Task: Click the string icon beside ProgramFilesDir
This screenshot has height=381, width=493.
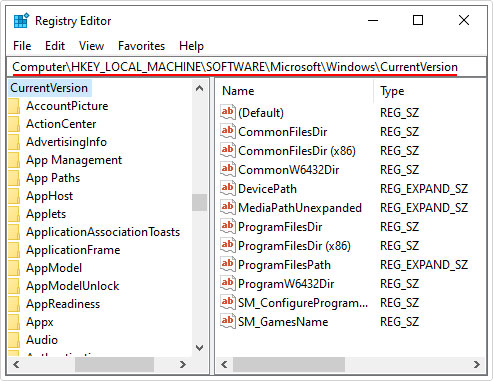Action: (228, 226)
